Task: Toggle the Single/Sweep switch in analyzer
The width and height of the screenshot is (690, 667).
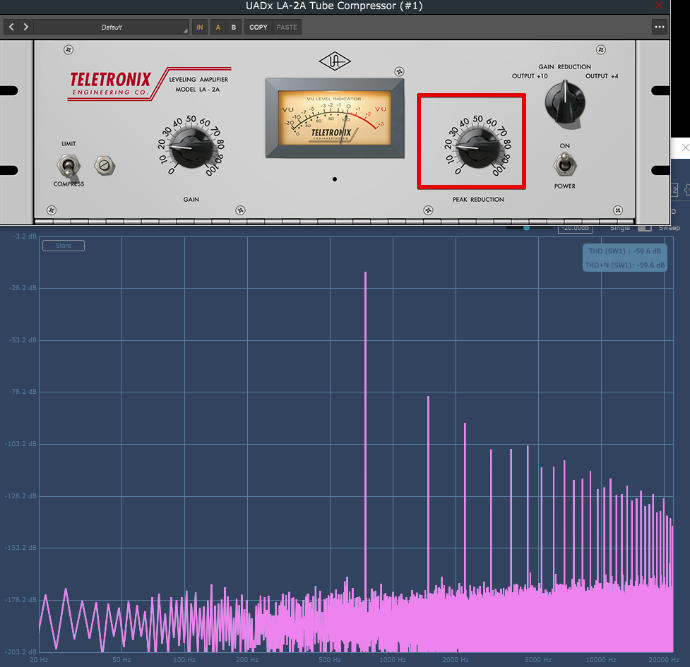Action: [645, 228]
